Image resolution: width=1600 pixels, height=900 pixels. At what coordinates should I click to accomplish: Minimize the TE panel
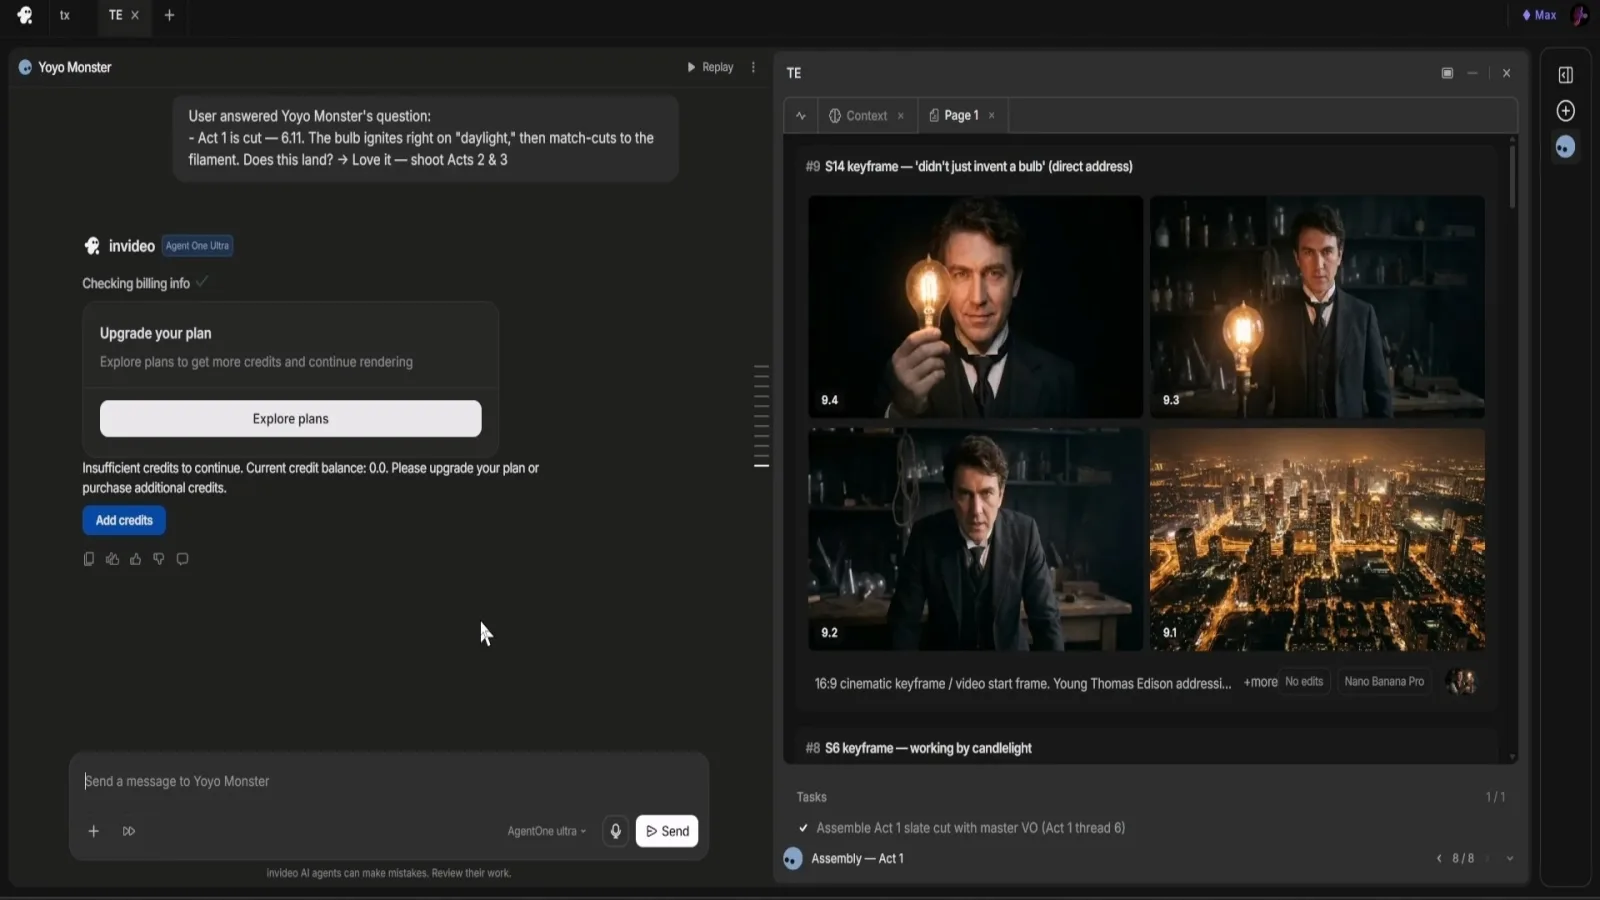[x=1472, y=73]
